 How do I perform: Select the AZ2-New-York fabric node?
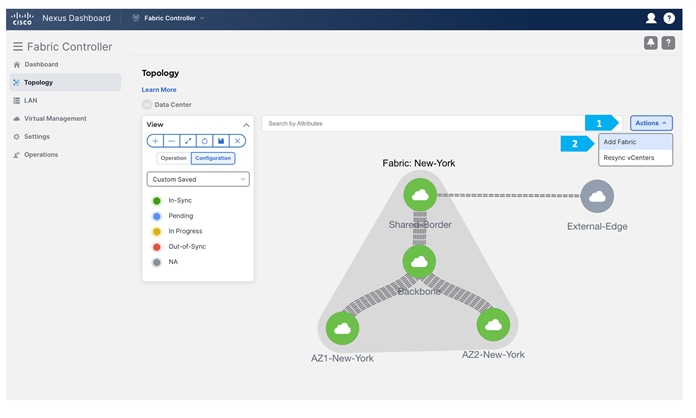point(493,324)
